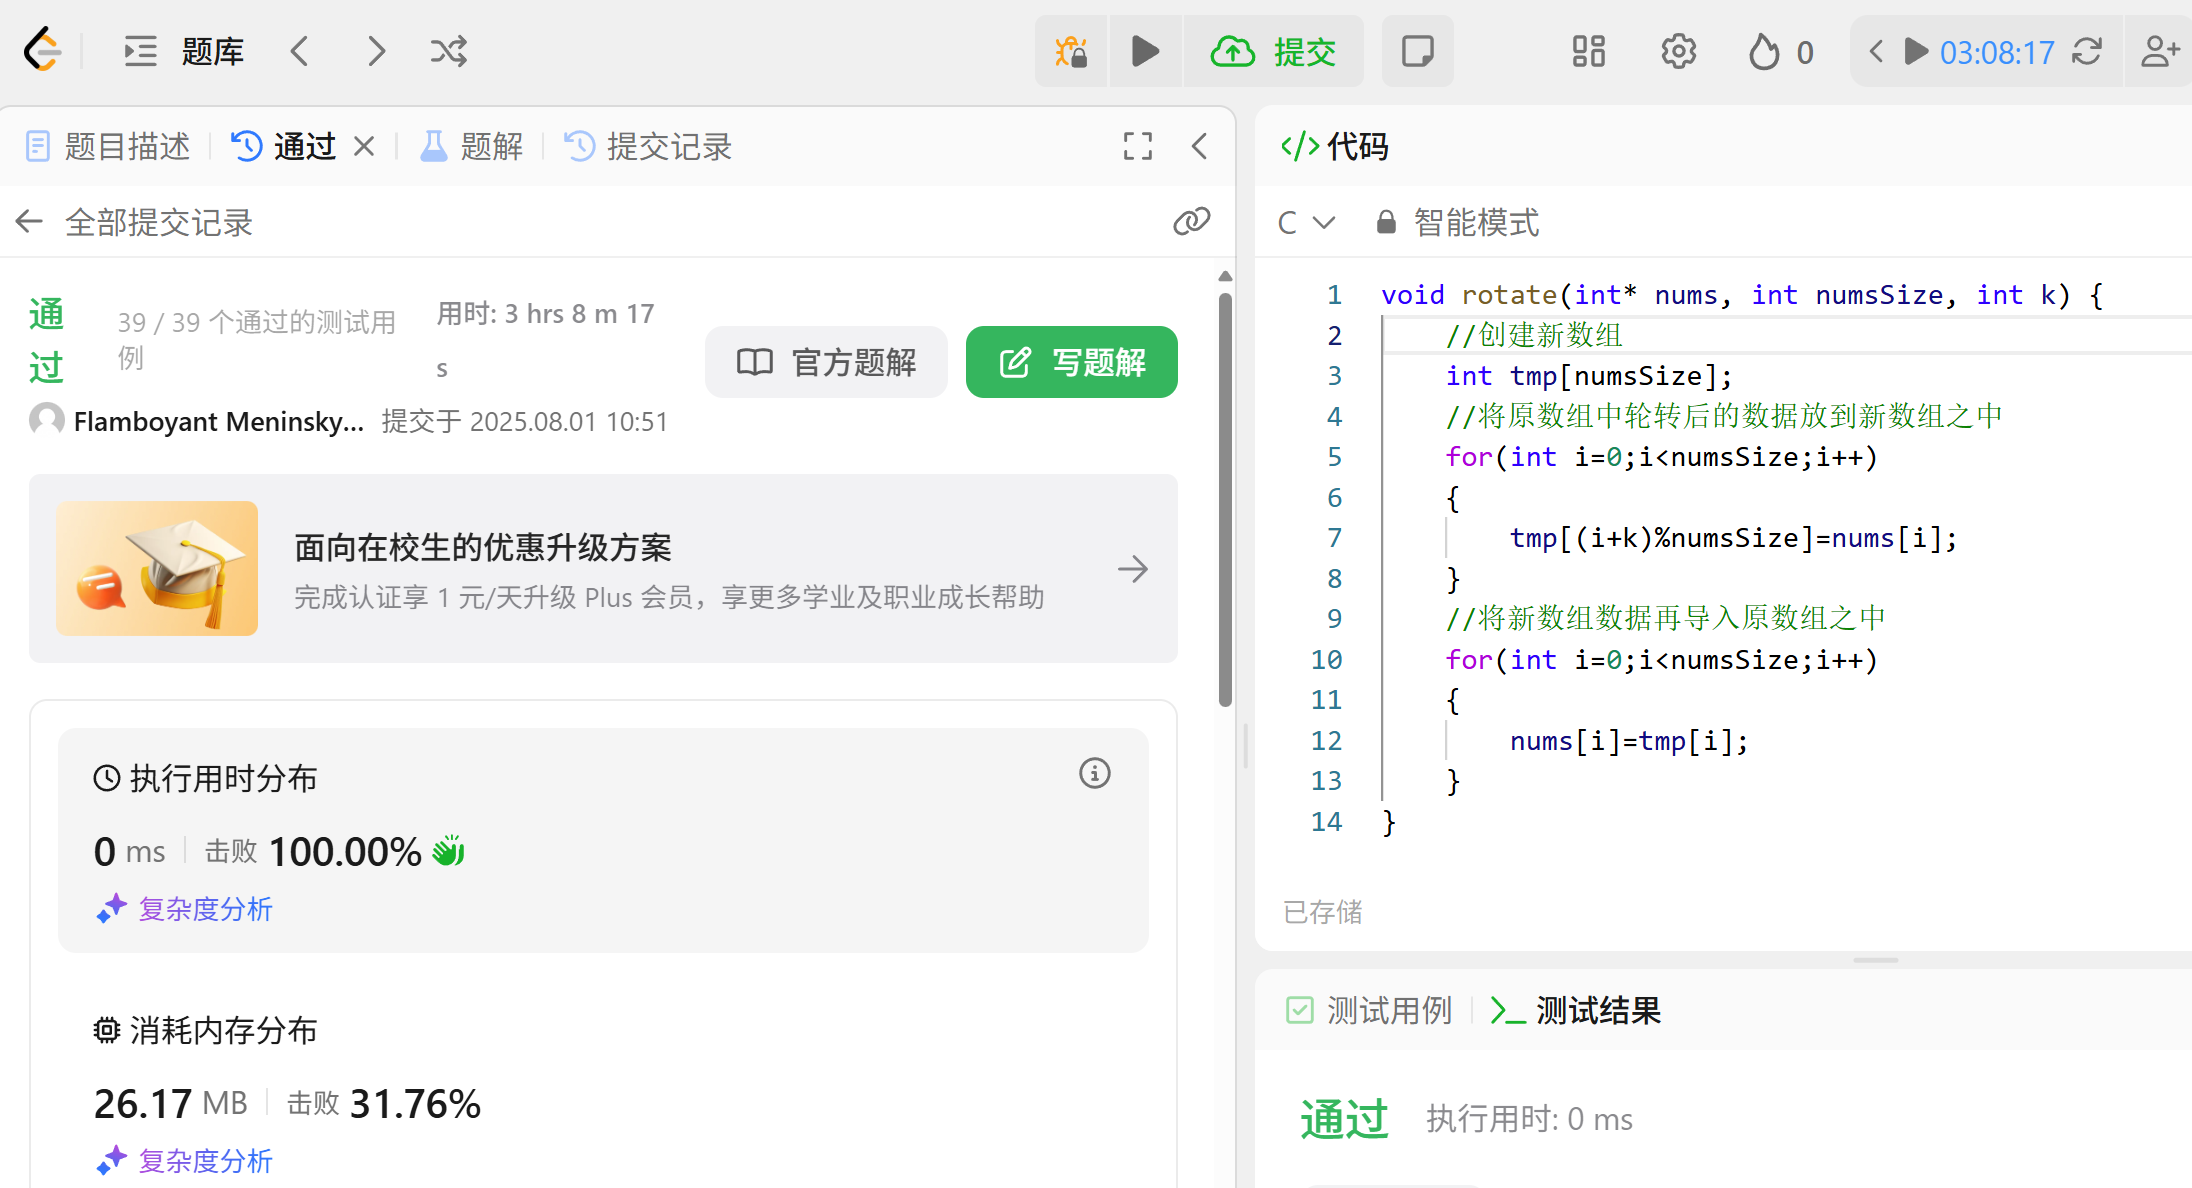Switch to the 题目描述 tab

tap(108, 146)
